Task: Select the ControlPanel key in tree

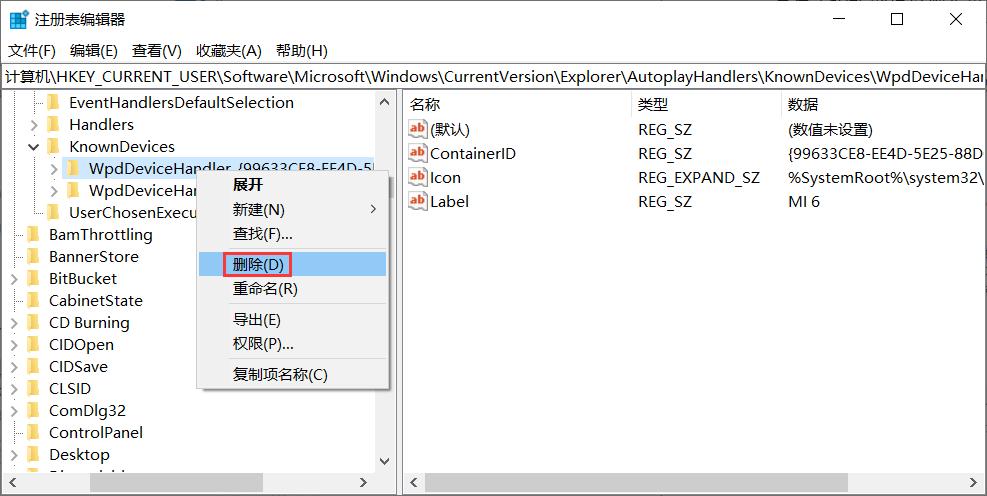Action: pos(95,433)
